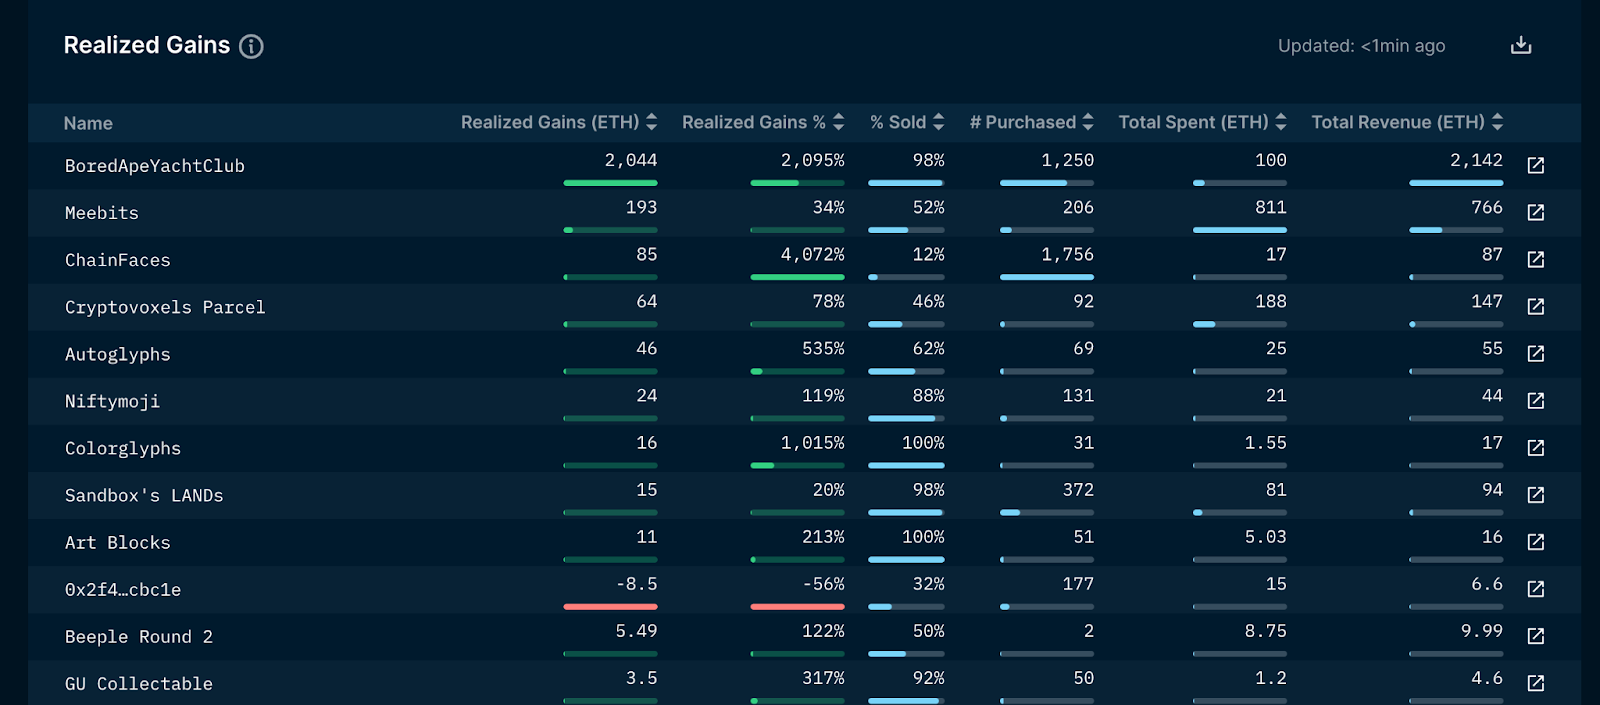The height and width of the screenshot is (705, 1600).
Task: Open external link for Niftymoji row
Action: 1536,400
